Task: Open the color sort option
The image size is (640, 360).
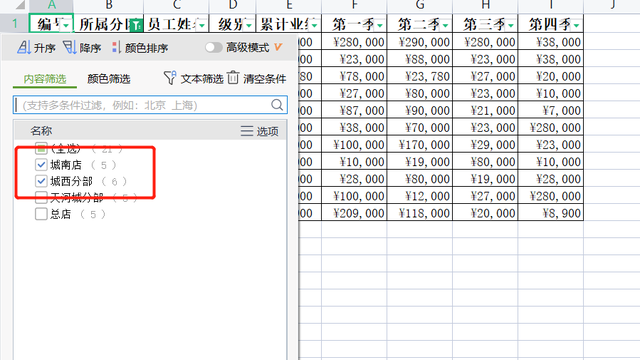Action: tap(140, 48)
